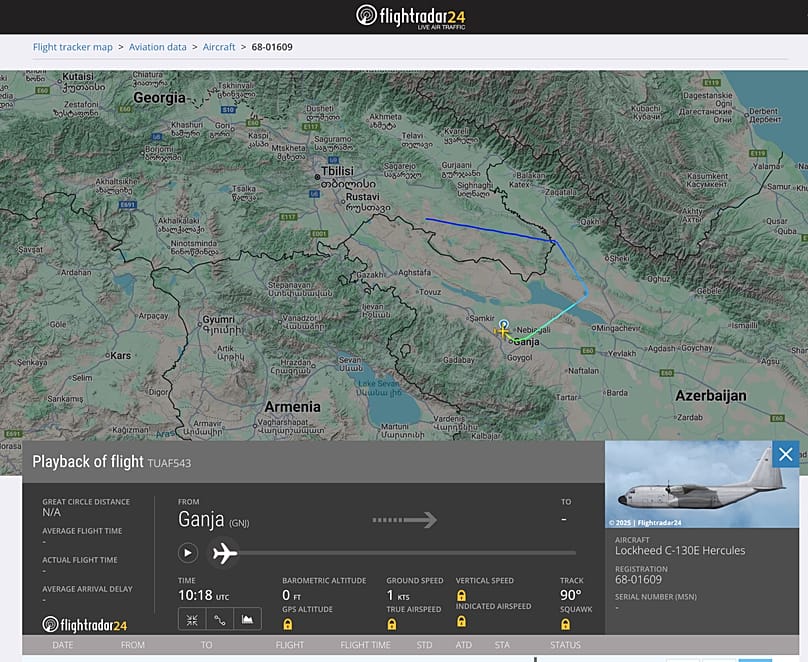Select the altitude graph icon

[x=247, y=619]
